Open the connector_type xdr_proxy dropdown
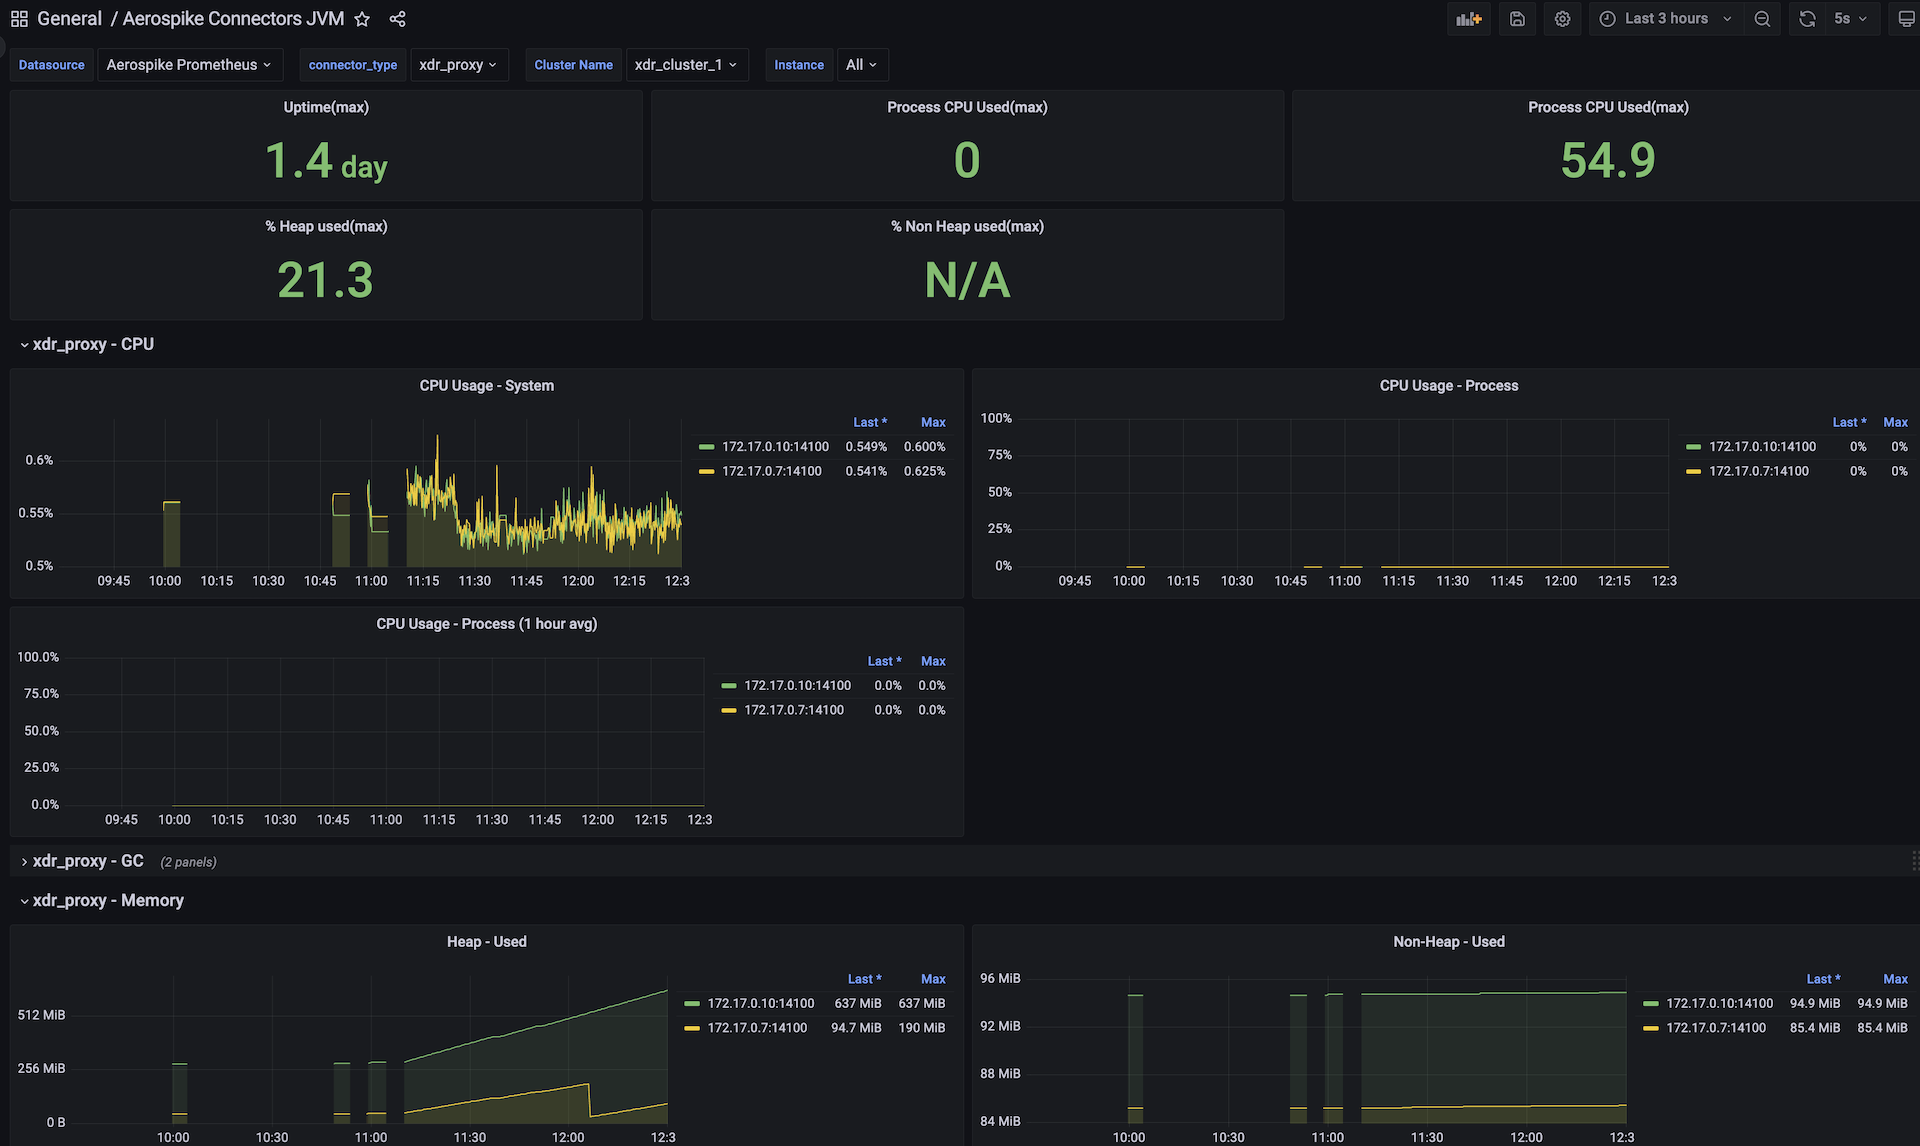This screenshot has width=1920, height=1146. [458, 65]
